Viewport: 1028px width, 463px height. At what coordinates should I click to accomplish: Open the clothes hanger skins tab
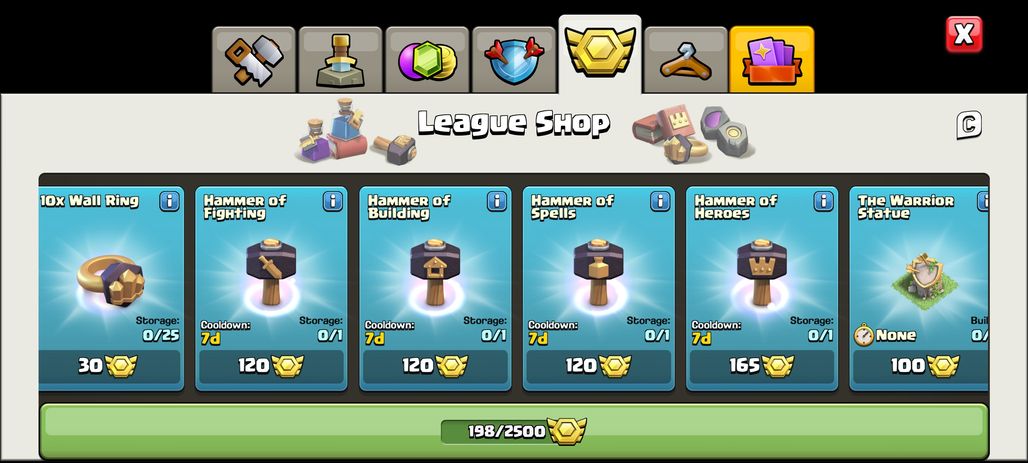686,60
